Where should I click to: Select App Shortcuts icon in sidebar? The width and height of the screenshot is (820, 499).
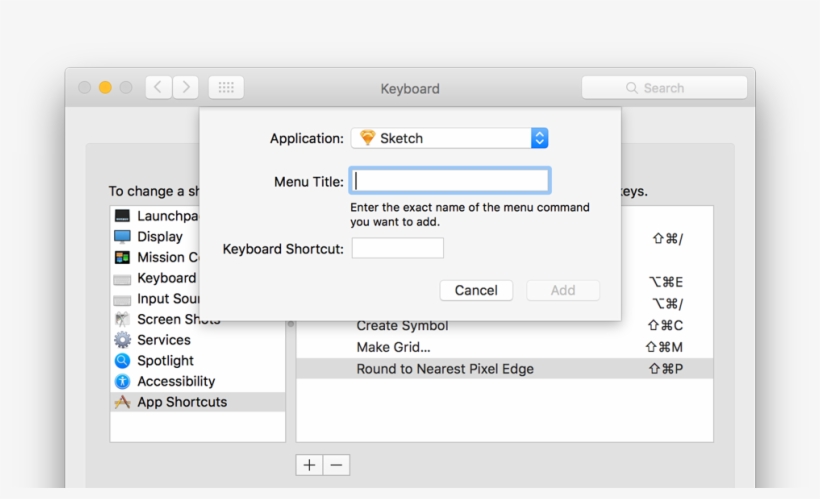coord(122,402)
